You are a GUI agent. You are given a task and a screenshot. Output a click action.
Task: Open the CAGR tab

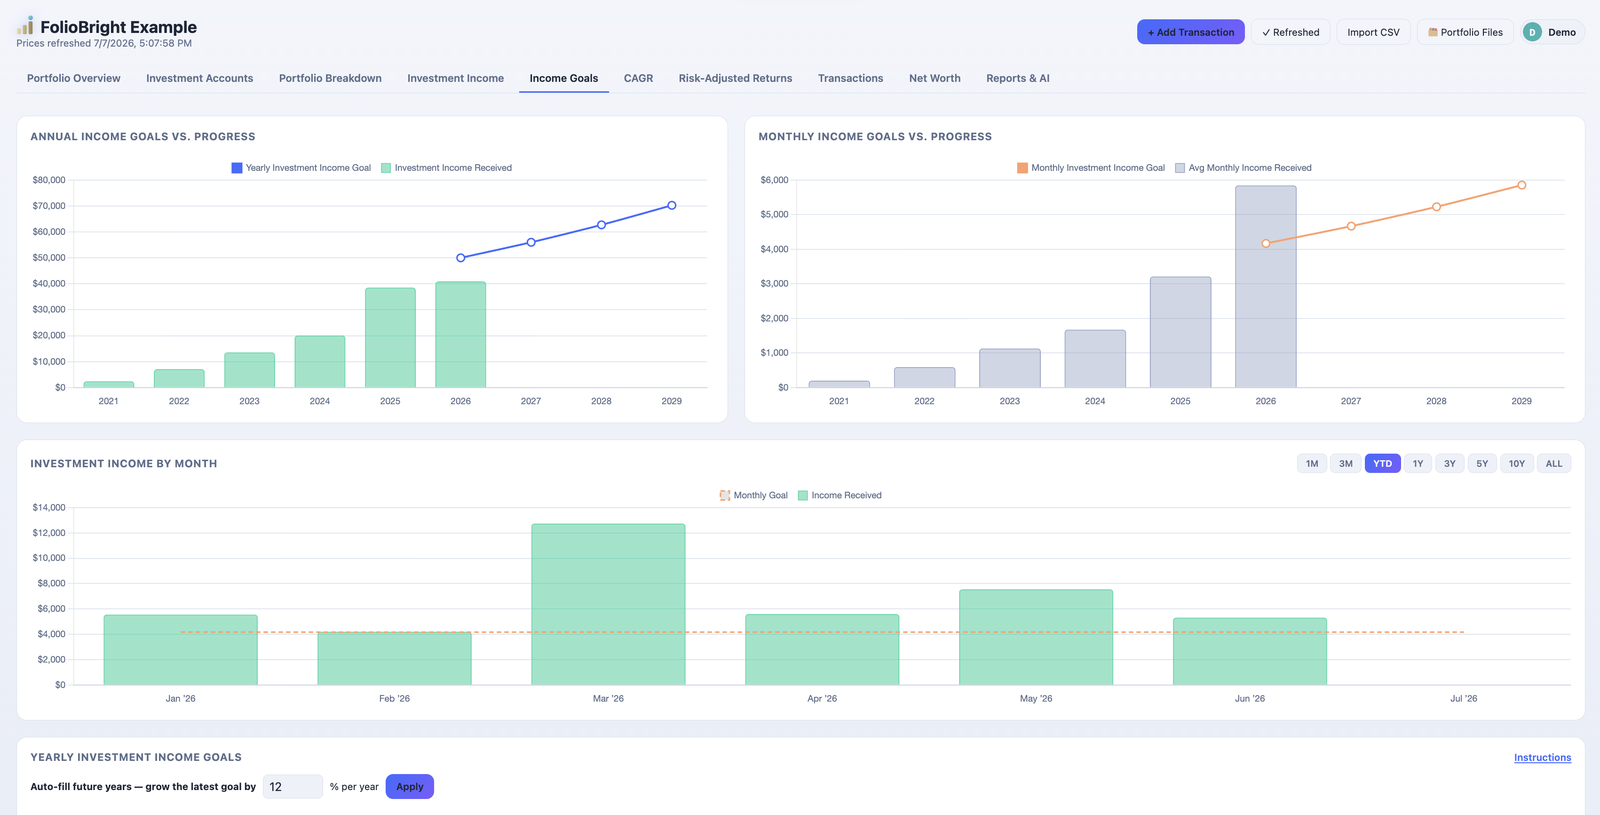(638, 78)
